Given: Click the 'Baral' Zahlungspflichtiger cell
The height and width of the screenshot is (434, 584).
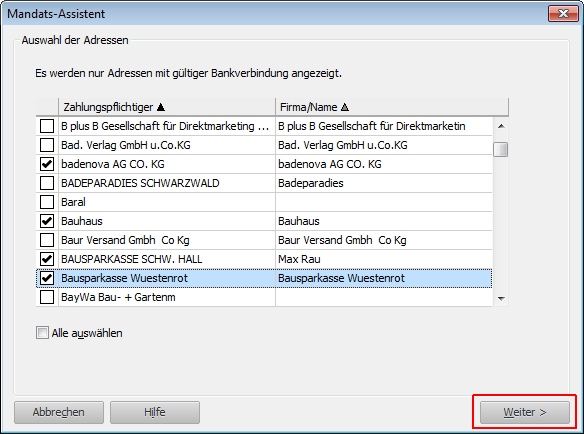Looking at the screenshot, I should (x=167, y=202).
